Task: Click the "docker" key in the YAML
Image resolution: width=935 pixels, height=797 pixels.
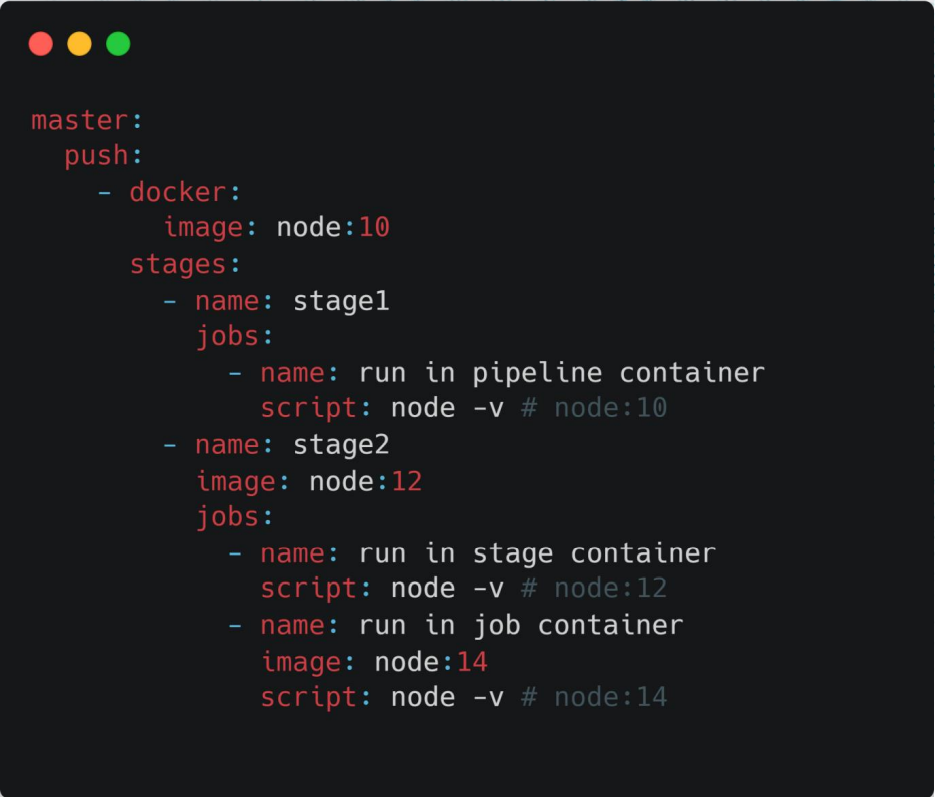Action: click(x=177, y=192)
